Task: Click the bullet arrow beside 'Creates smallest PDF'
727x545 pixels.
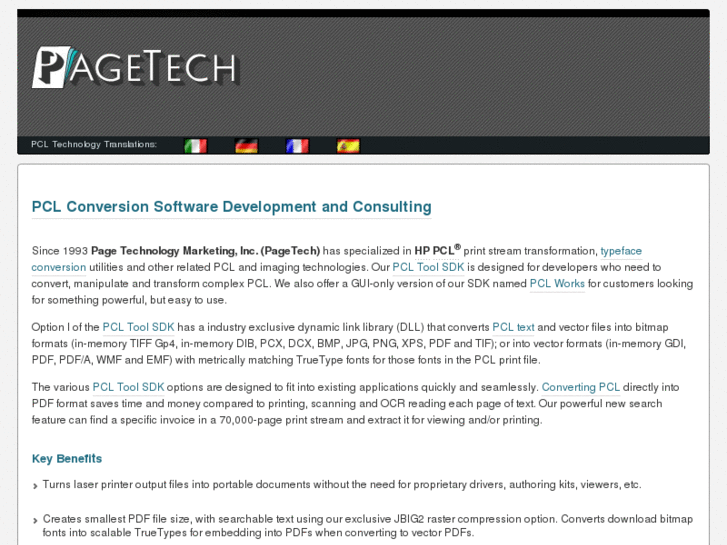Action: (35, 520)
